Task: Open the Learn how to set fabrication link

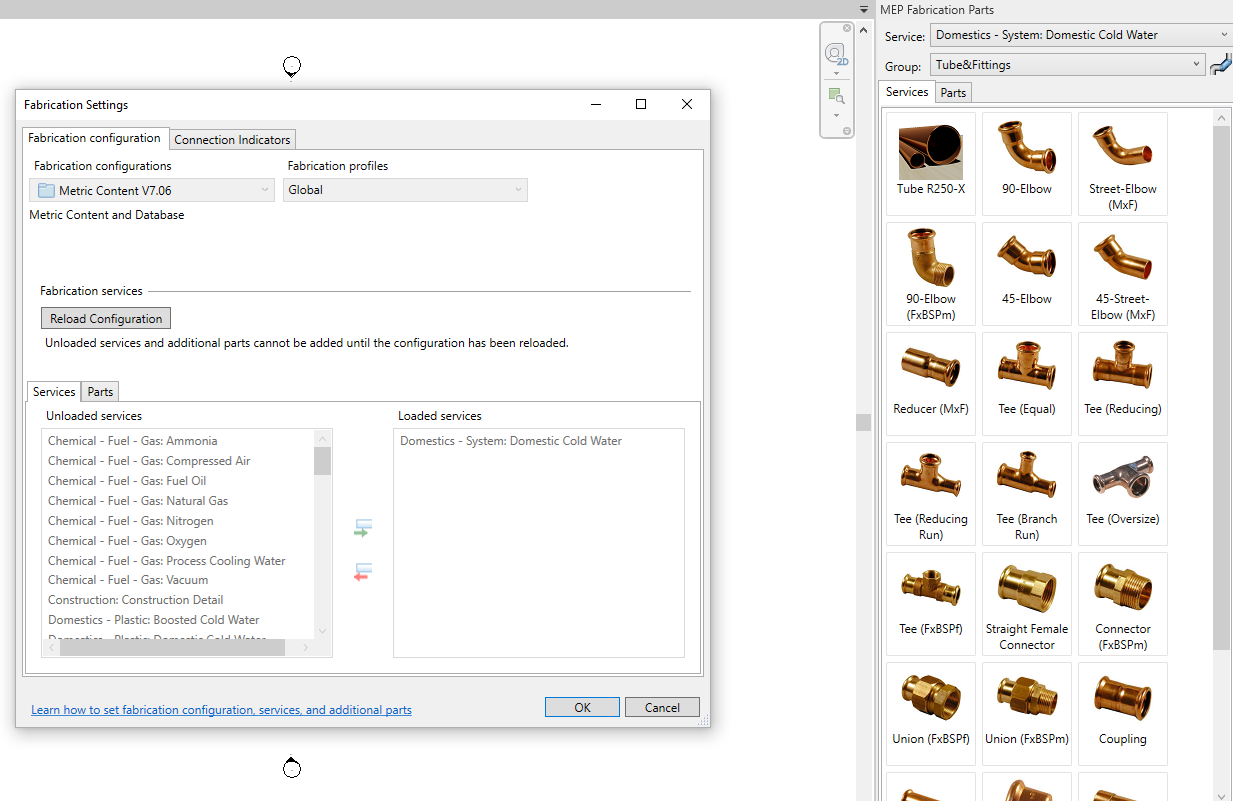Action: coord(221,710)
